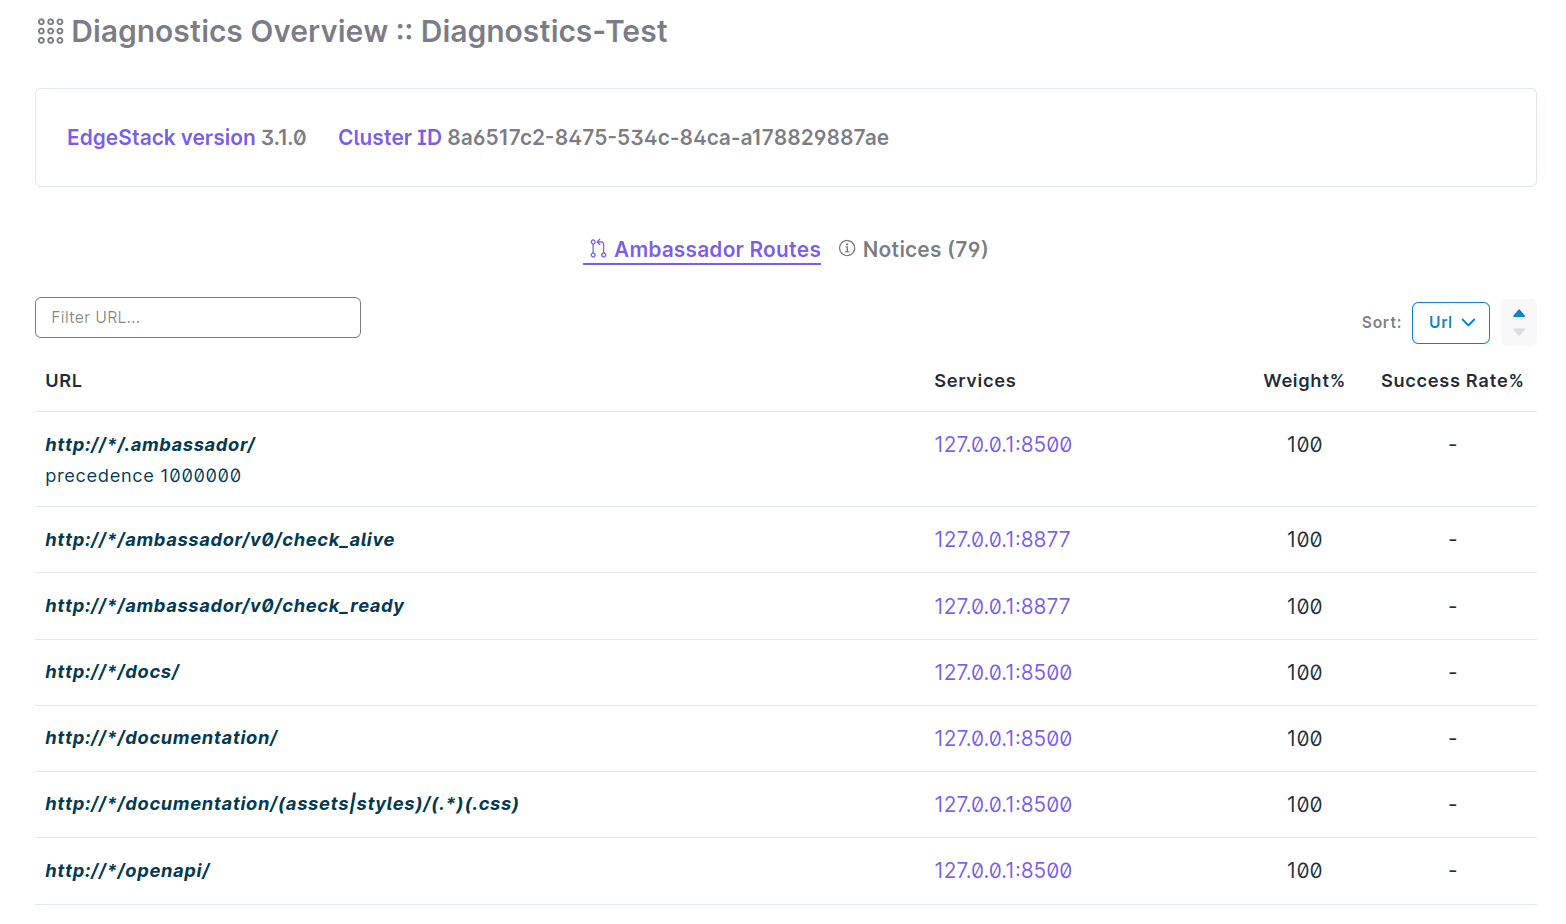Select the documentation assets|styles css URL
The width and height of the screenshot is (1566, 924).
pos(282,804)
